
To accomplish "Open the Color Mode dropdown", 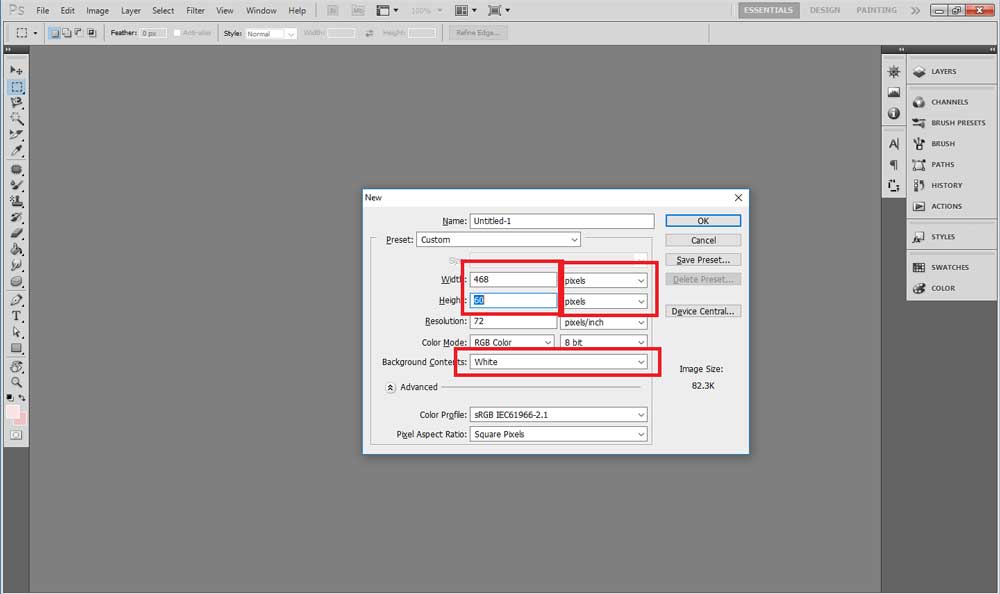I will tap(513, 342).
